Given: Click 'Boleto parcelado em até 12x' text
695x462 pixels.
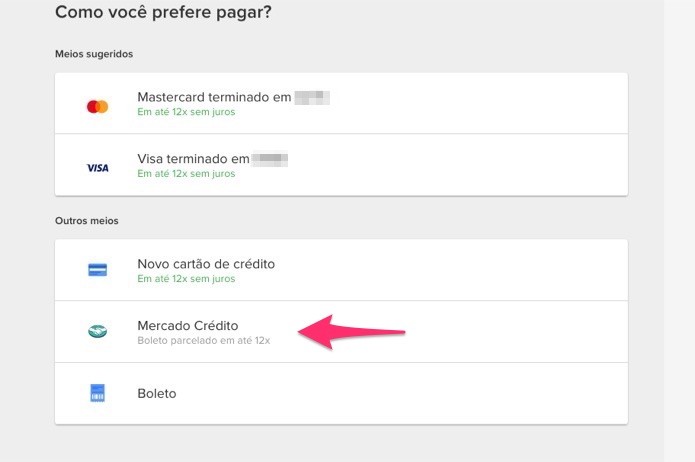Looking at the screenshot, I should (x=204, y=341).
